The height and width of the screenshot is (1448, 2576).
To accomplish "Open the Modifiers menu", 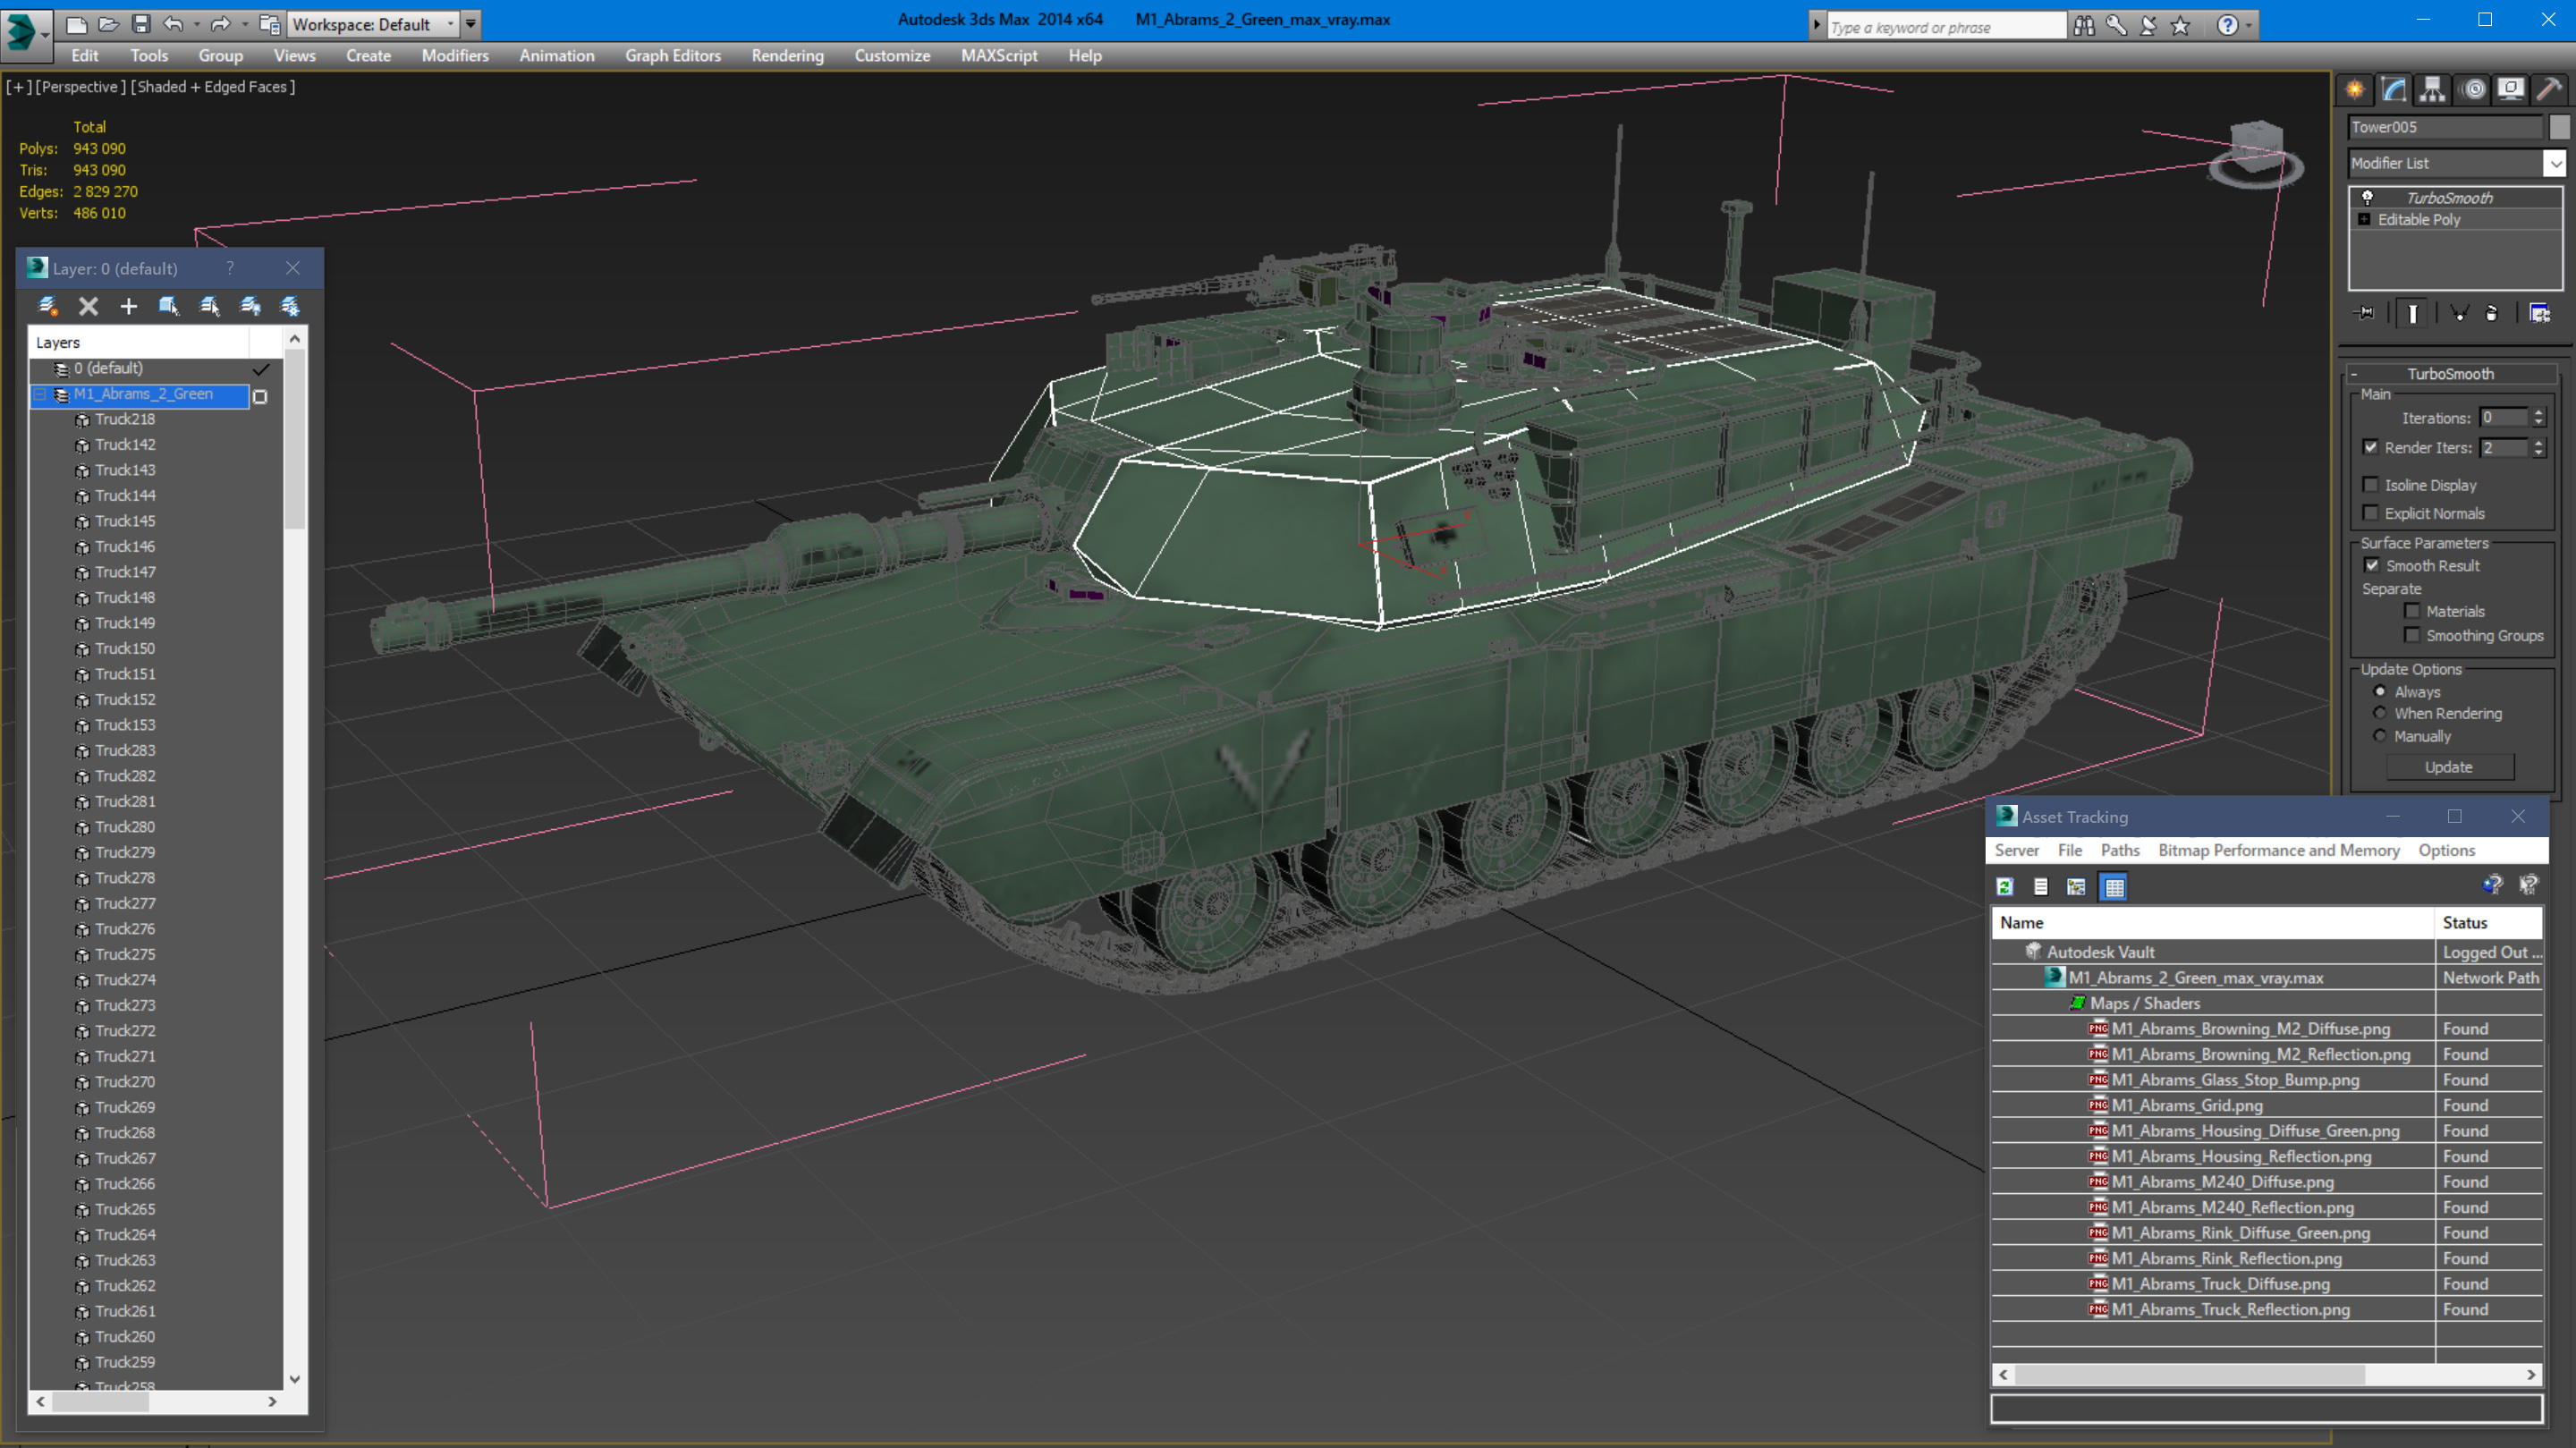I will pyautogui.click(x=455, y=56).
